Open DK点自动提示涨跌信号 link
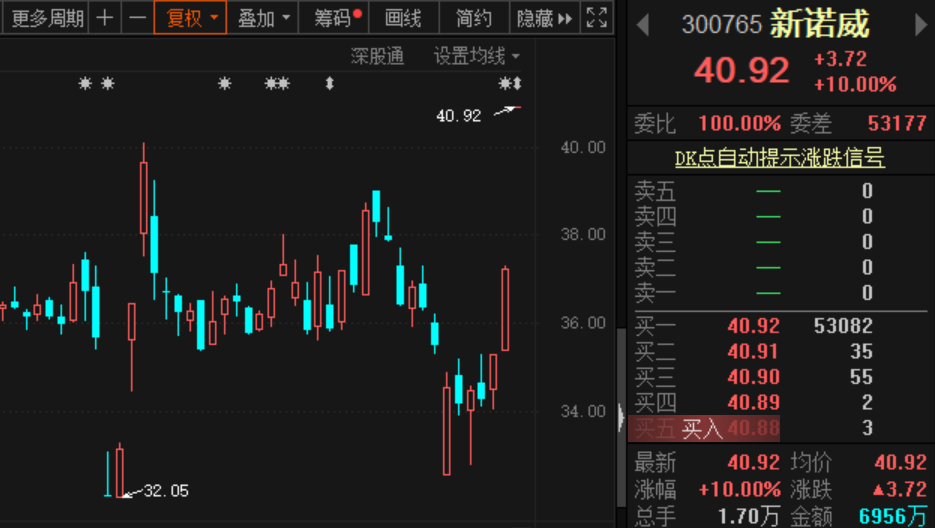The height and width of the screenshot is (528, 935). 779,158
